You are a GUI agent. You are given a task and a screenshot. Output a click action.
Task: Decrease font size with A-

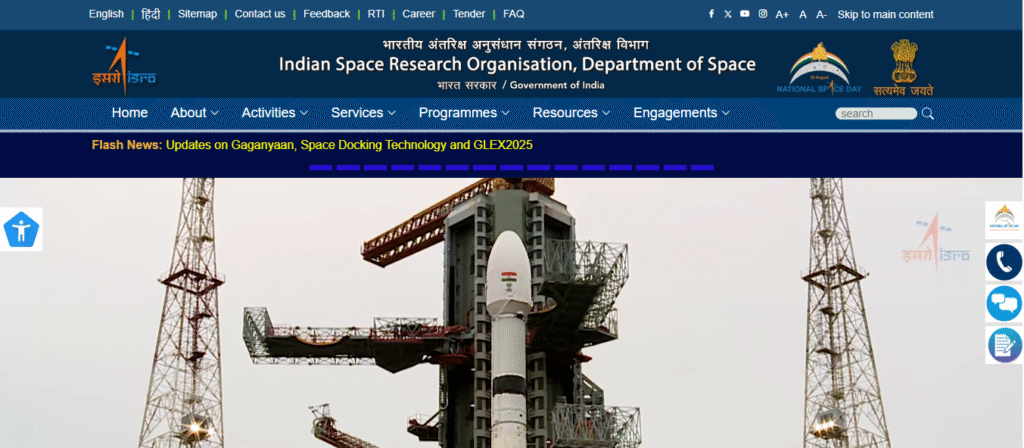point(821,14)
